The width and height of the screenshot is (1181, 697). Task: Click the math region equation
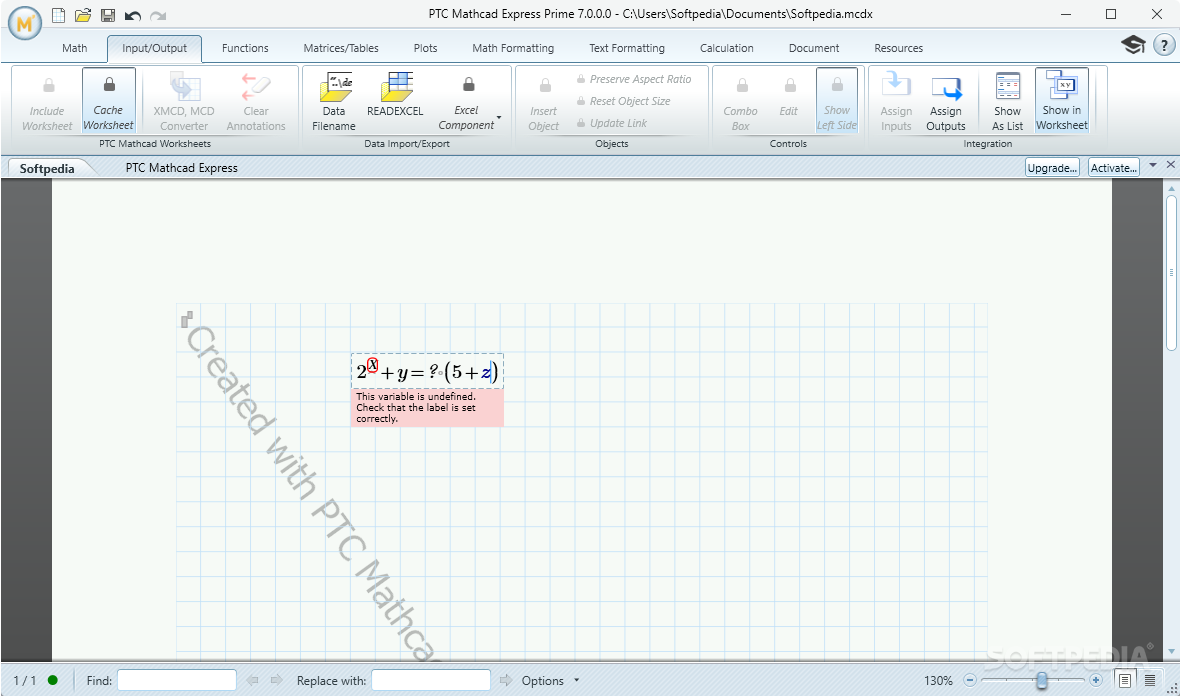coord(427,371)
